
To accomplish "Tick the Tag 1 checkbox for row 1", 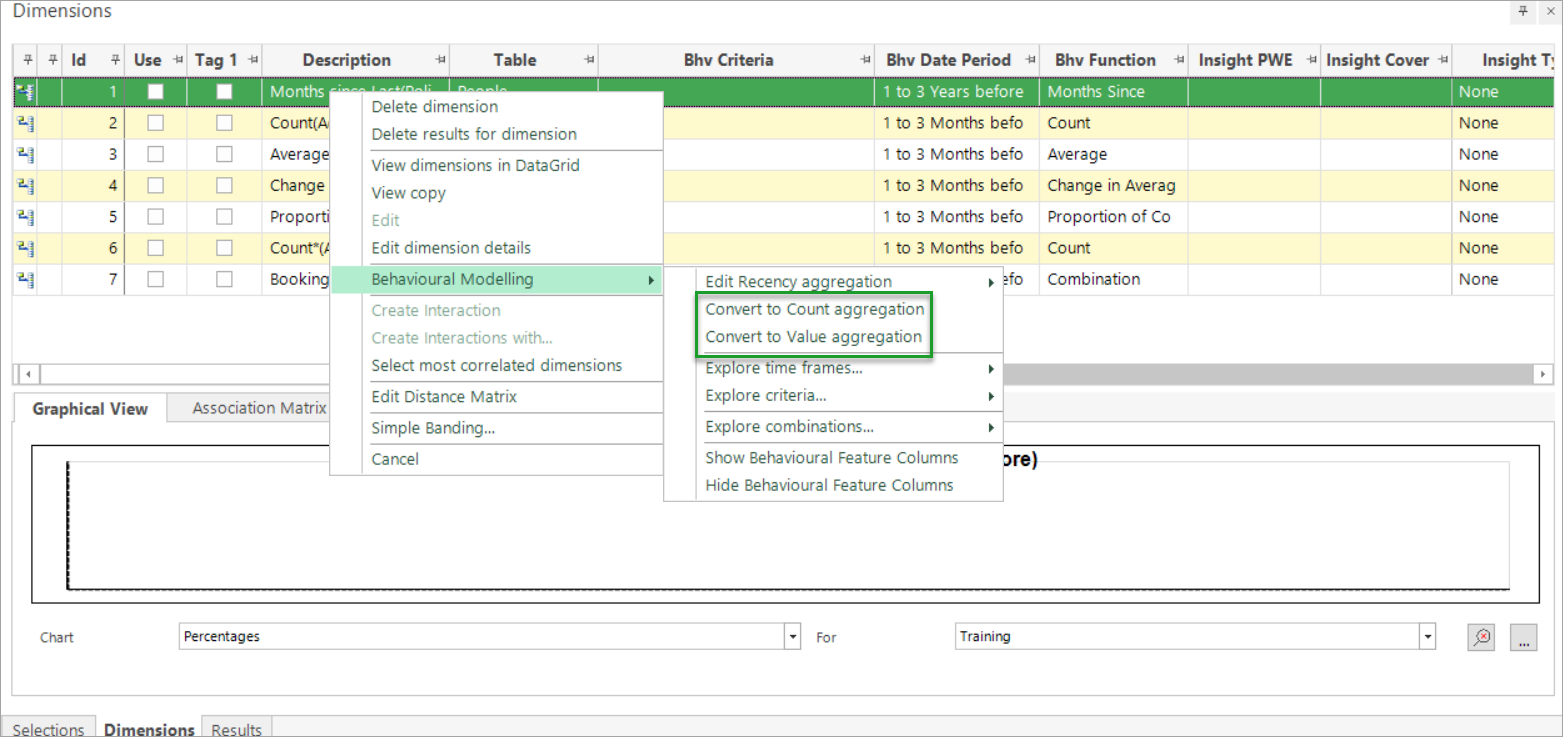I will coord(225,92).
